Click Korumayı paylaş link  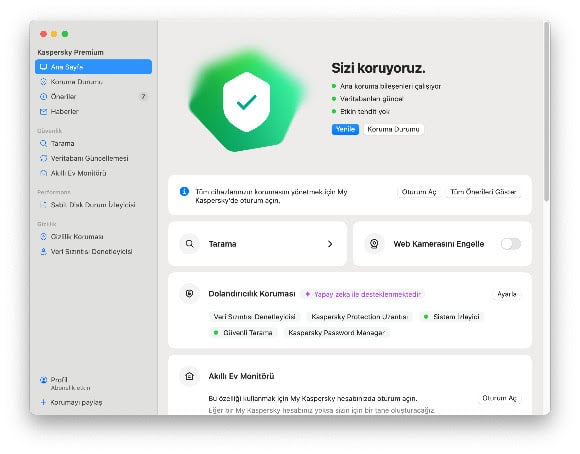click(x=76, y=402)
